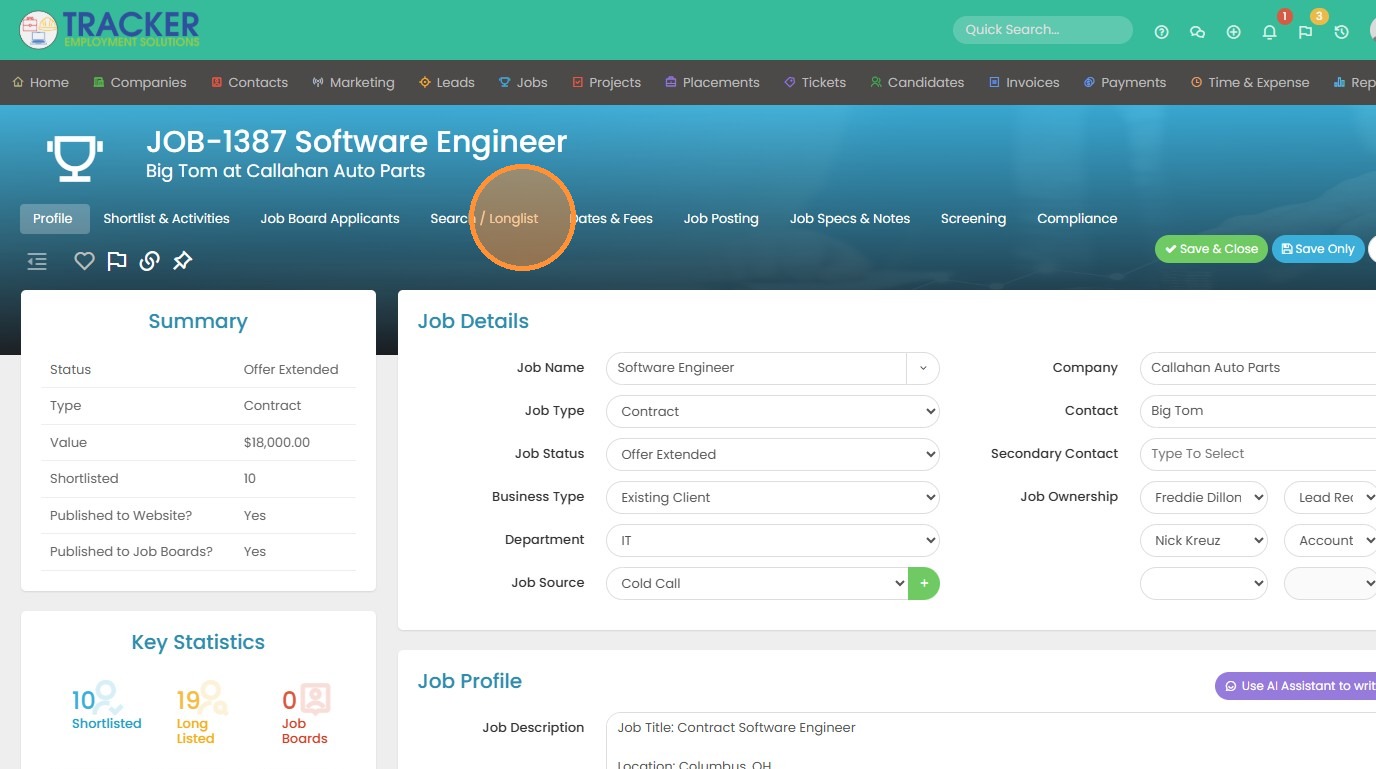
Task: Open the chat messages icon
Action: (x=1197, y=32)
